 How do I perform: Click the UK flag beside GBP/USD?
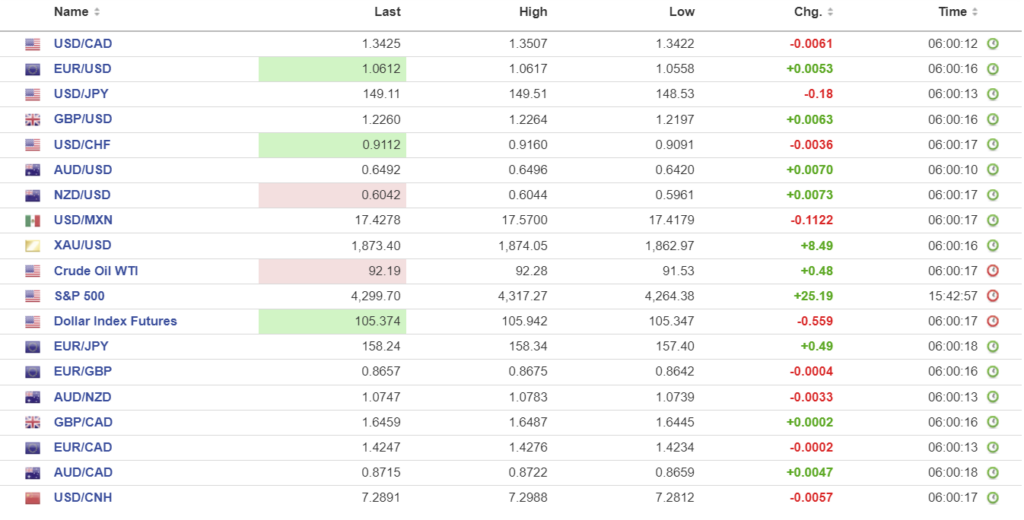coord(33,120)
